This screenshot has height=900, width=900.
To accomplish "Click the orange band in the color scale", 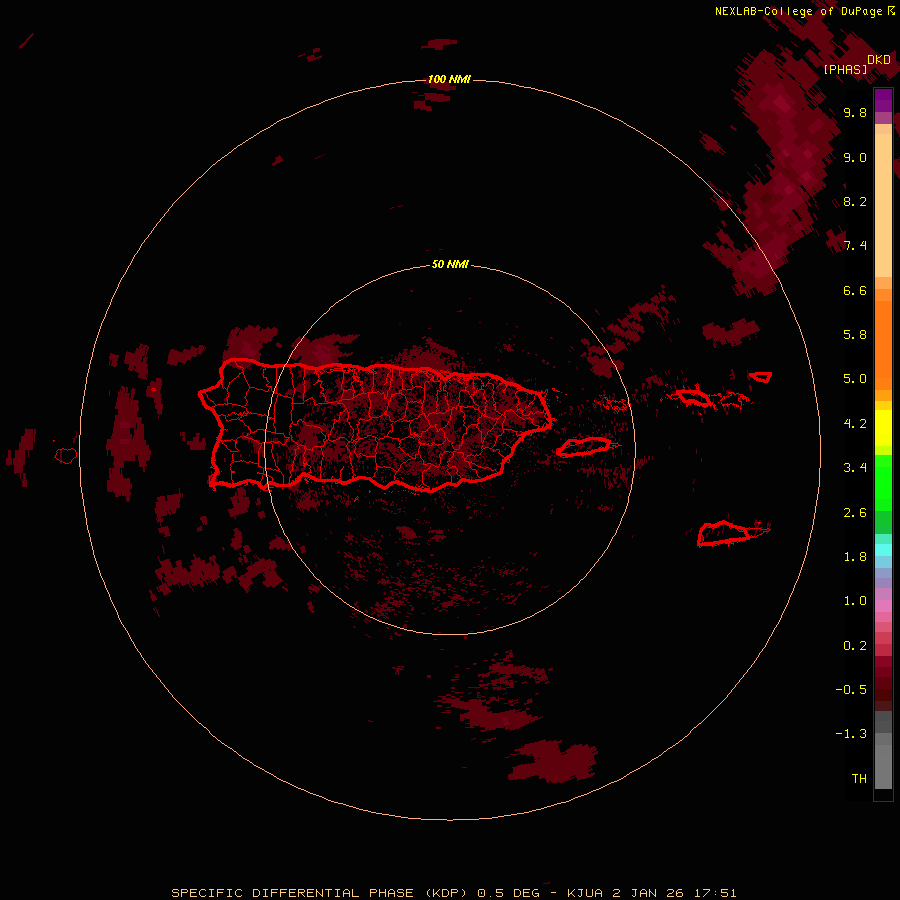I will 883,346.
